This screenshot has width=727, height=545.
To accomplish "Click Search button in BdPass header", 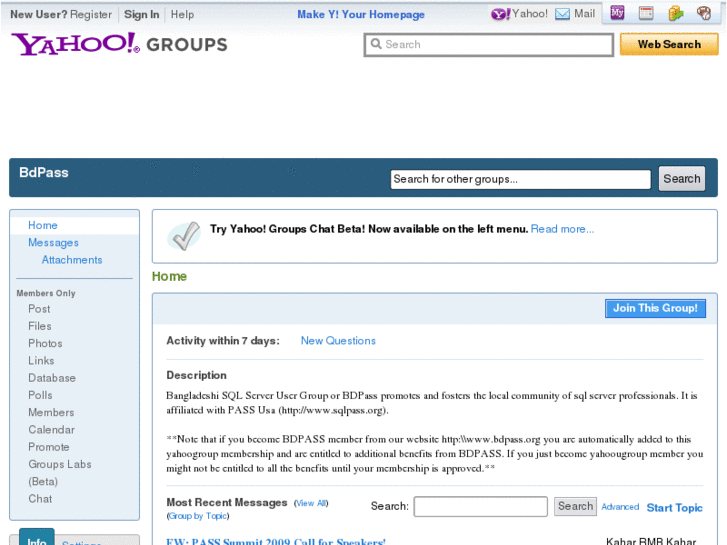I will coord(682,179).
